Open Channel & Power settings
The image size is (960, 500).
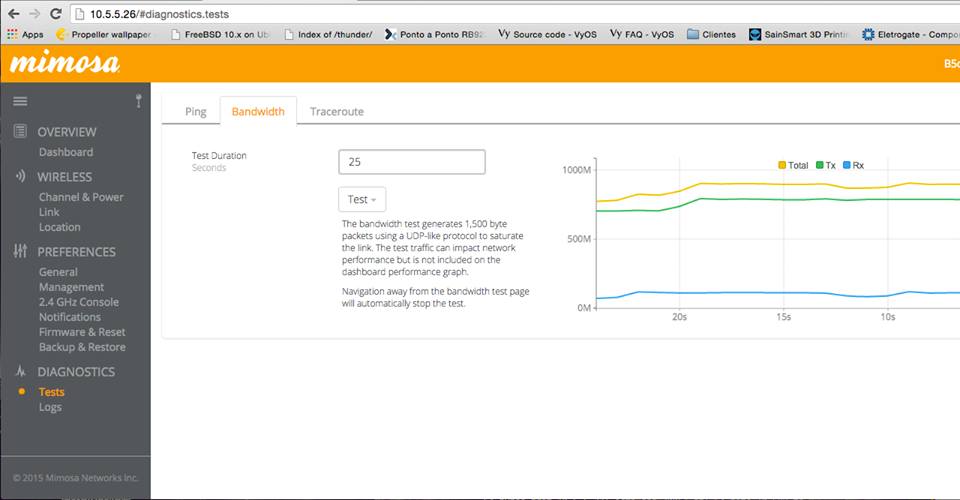81,197
